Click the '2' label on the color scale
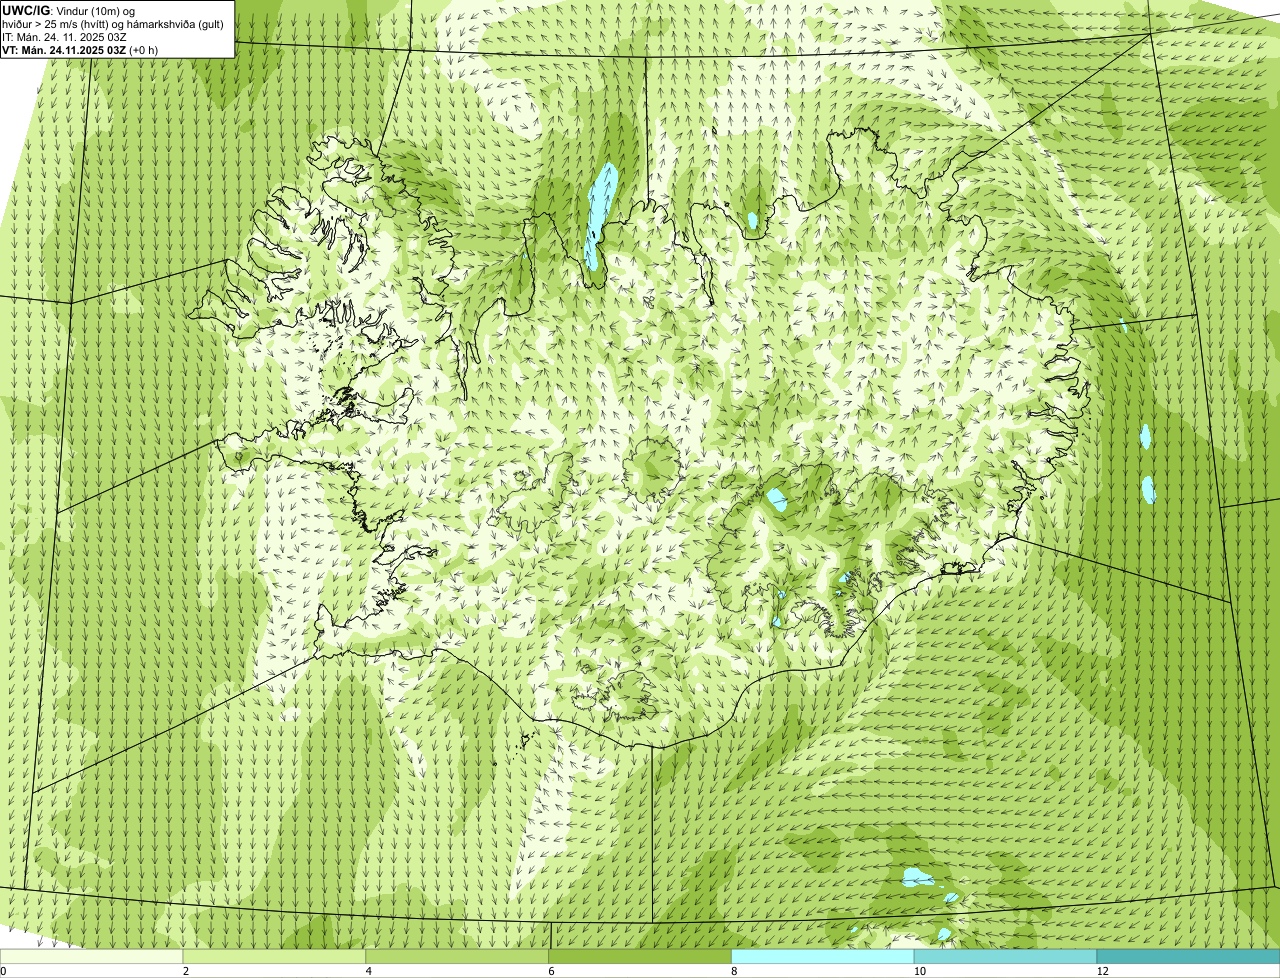 click(x=186, y=971)
